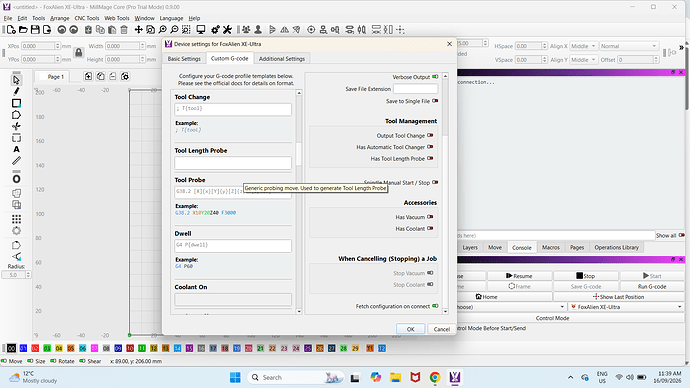Toggle Fetch configuration on connect switch

tap(435, 306)
